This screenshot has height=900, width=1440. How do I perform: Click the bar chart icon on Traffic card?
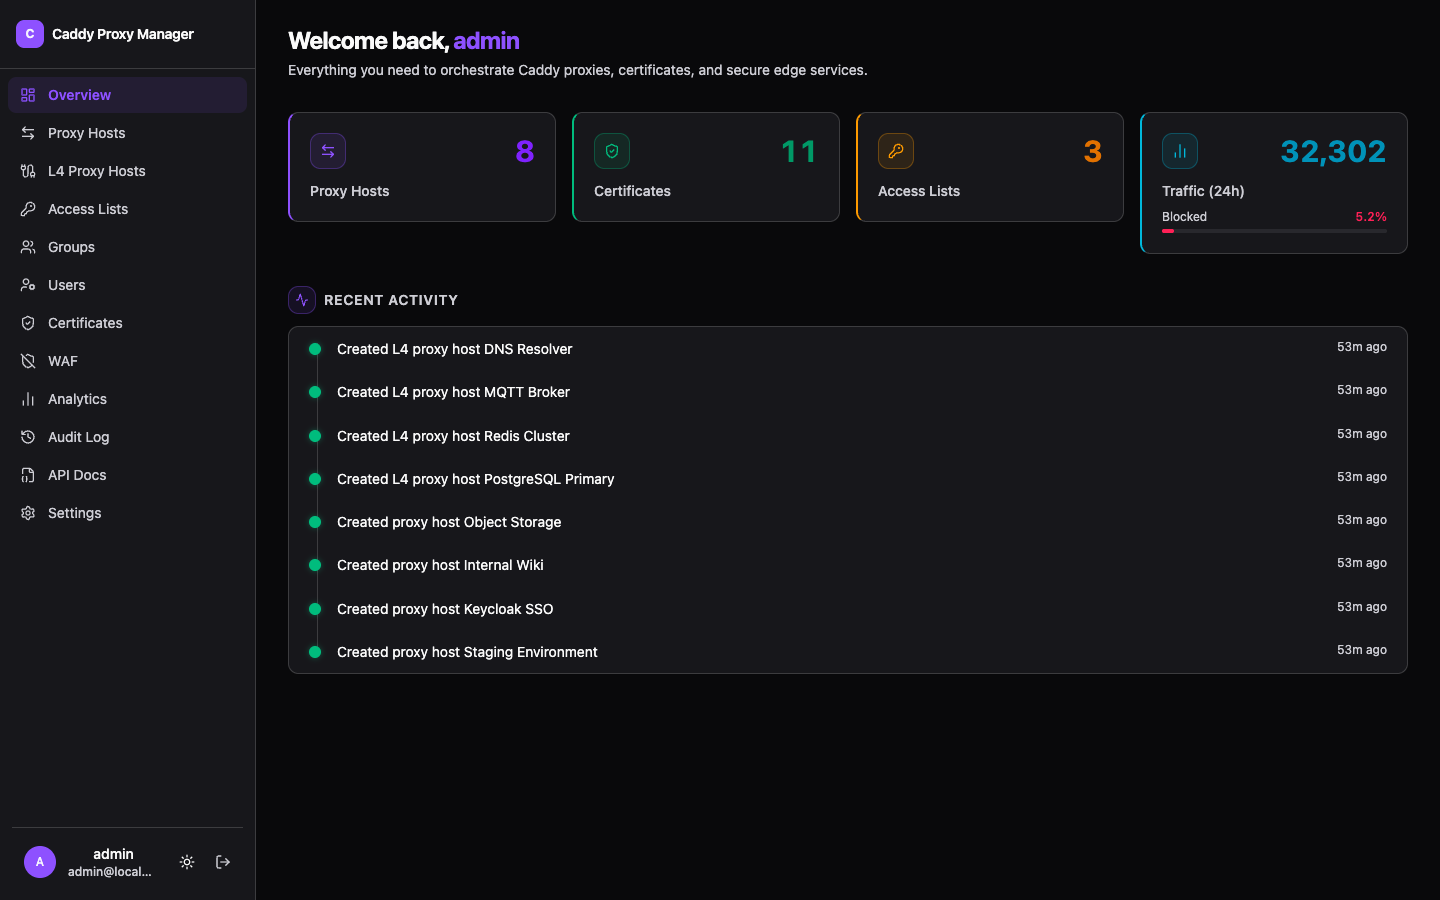(x=1180, y=151)
